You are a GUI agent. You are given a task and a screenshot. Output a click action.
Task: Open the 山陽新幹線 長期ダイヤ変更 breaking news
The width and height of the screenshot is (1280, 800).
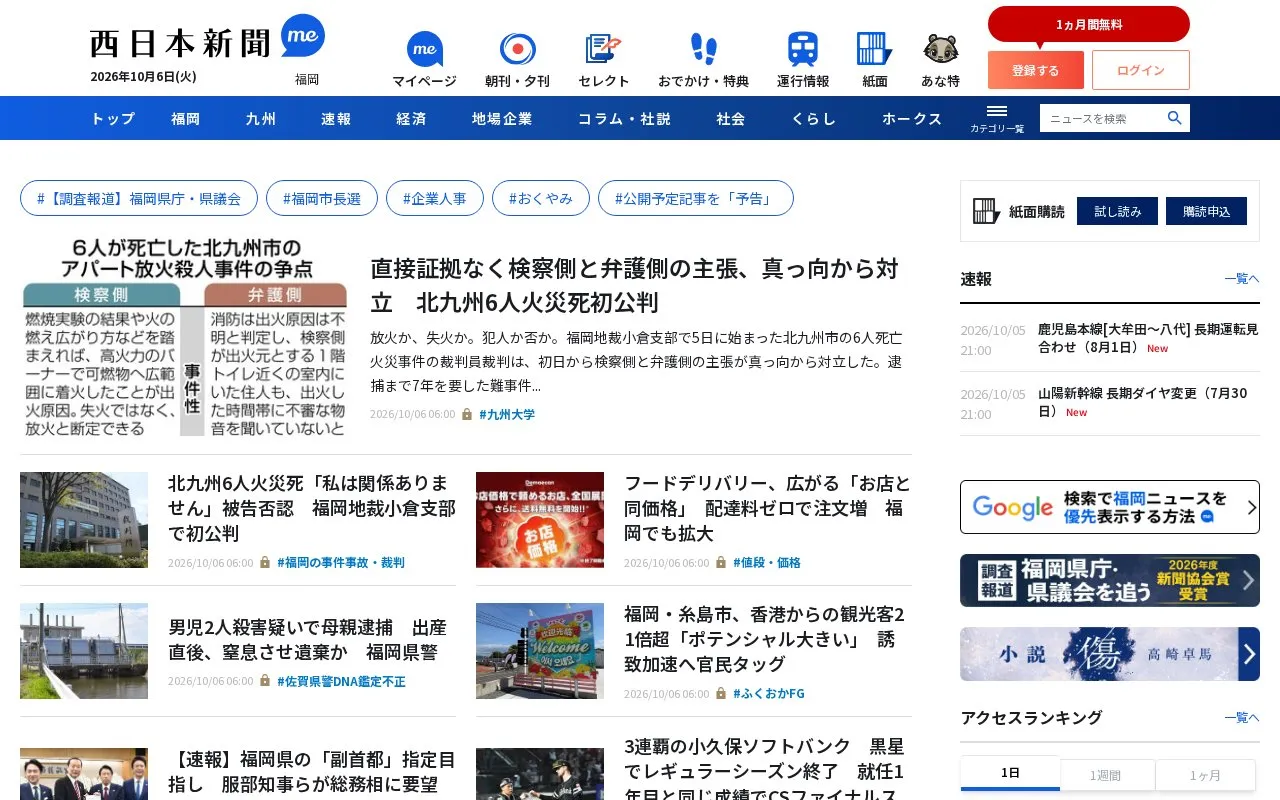tap(1143, 402)
